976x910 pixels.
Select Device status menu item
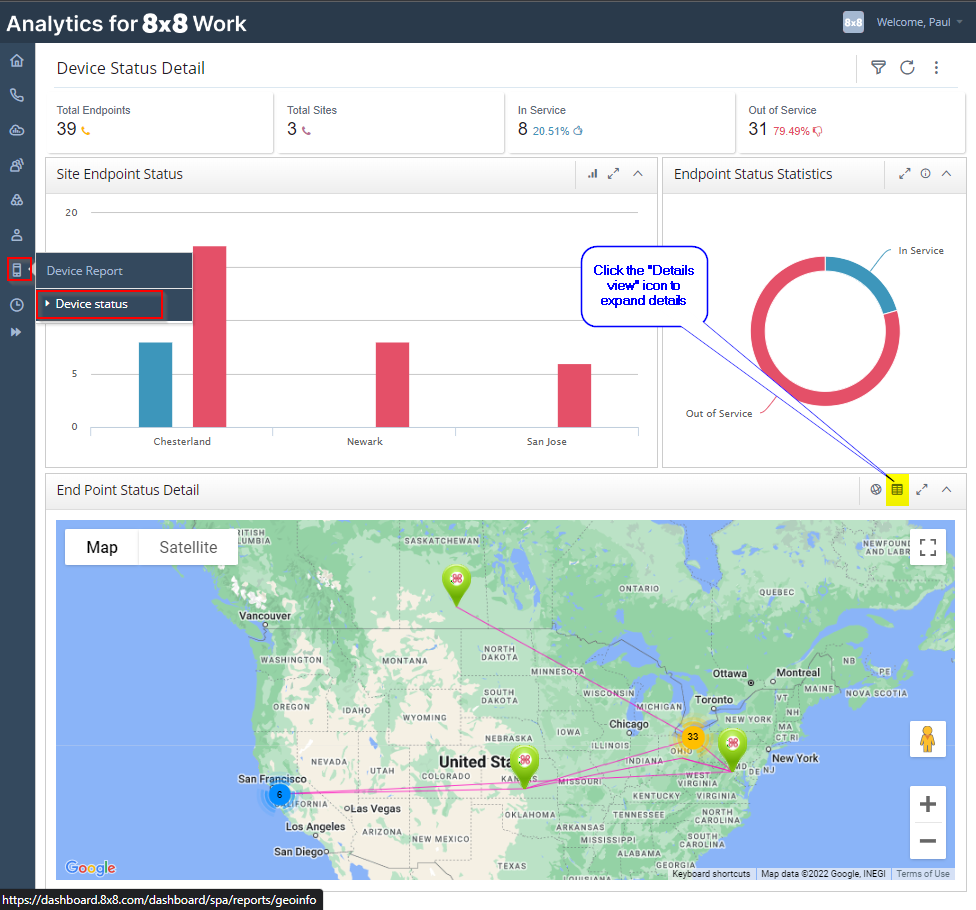click(99, 304)
